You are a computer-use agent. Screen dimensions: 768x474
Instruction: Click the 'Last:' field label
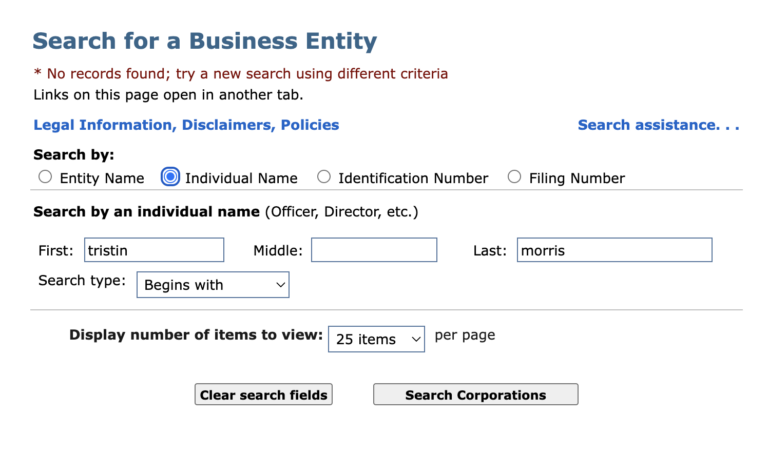tap(490, 251)
